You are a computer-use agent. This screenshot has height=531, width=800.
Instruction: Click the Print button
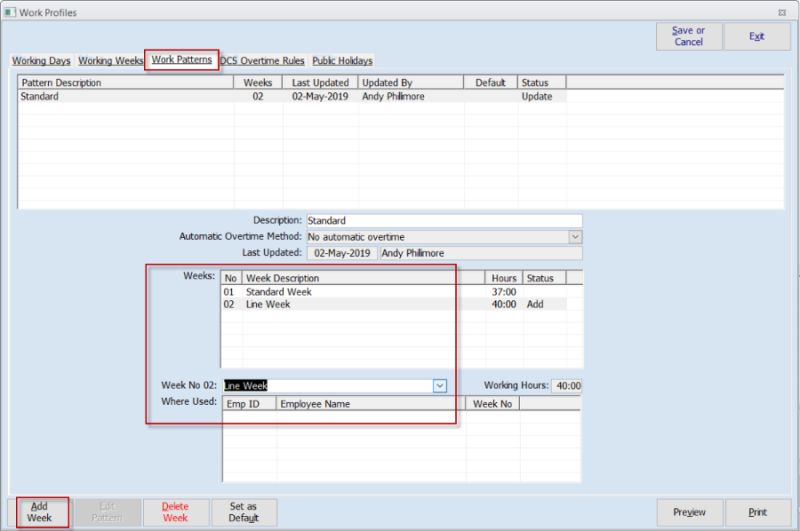pyautogui.click(x=758, y=512)
